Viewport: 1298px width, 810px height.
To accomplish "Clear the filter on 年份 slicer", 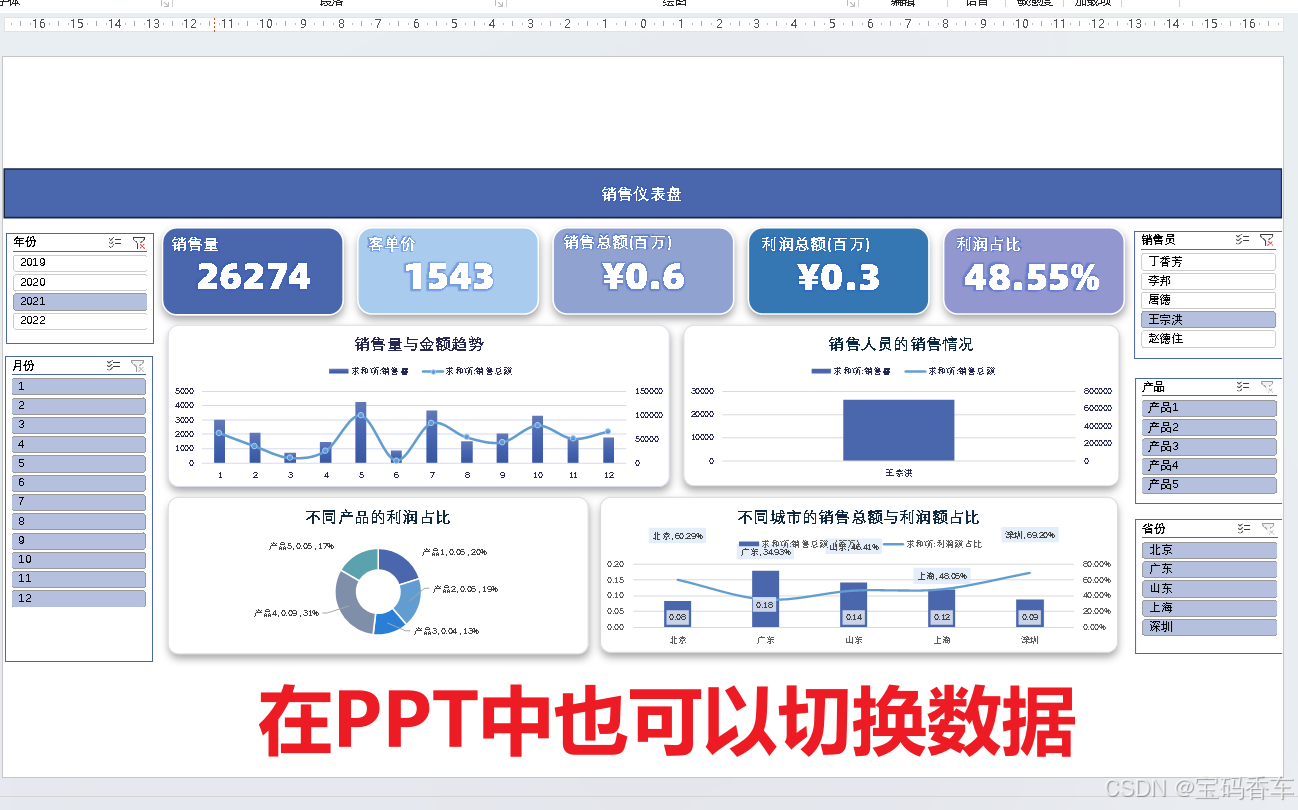I will (139, 242).
